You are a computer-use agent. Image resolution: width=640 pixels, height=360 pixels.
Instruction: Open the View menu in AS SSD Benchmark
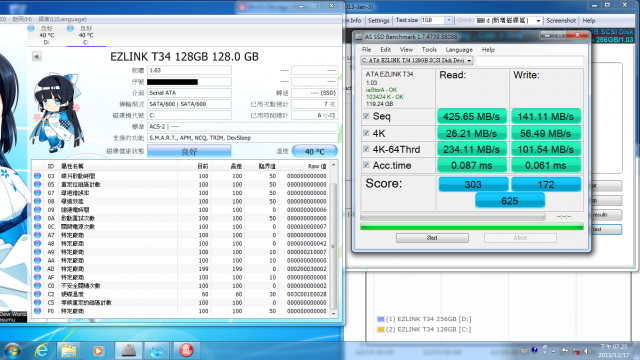[406, 49]
